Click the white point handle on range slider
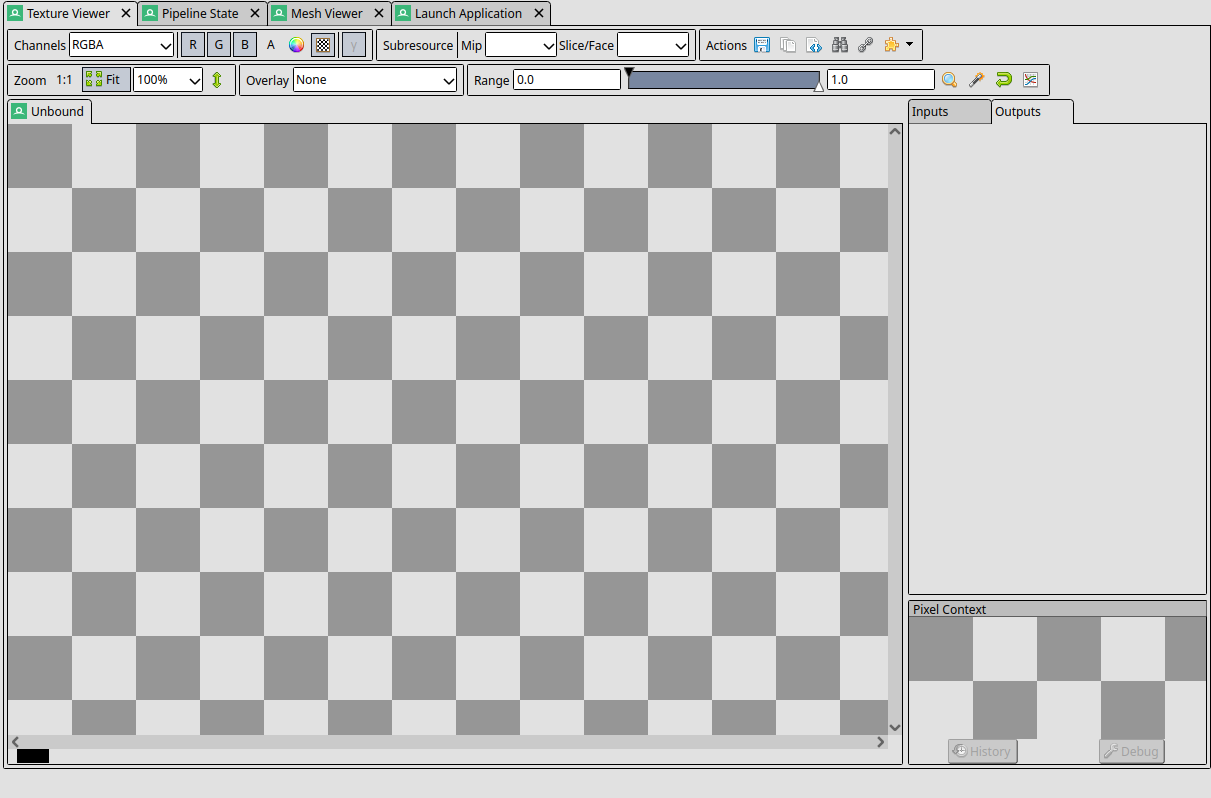 click(x=819, y=88)
